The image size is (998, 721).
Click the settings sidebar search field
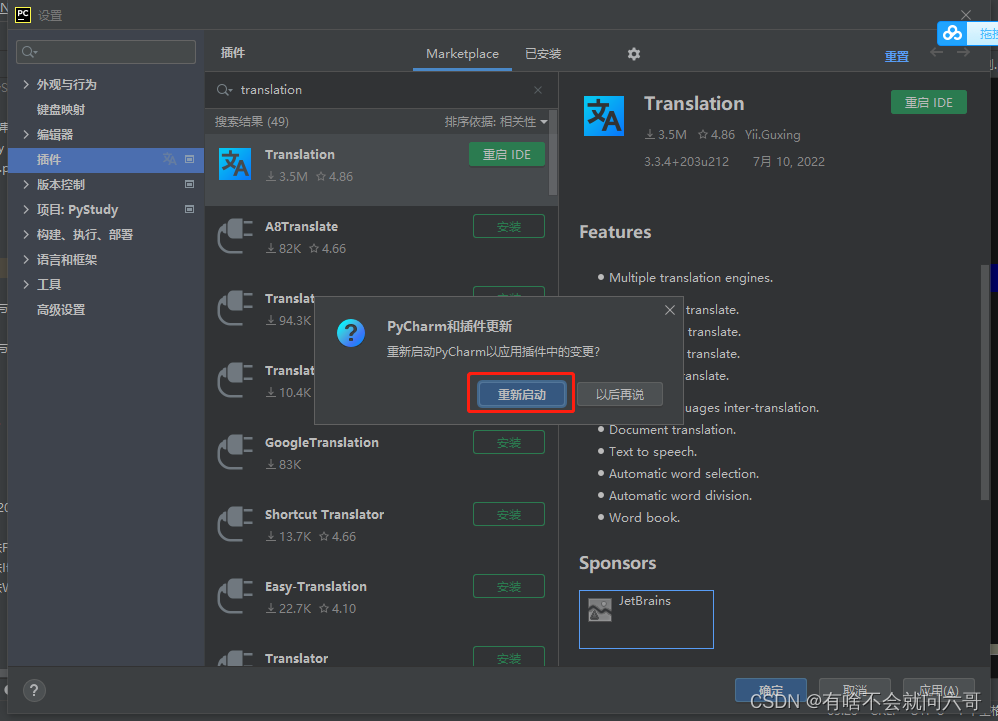pyautogui.click(x=106, y=52)
